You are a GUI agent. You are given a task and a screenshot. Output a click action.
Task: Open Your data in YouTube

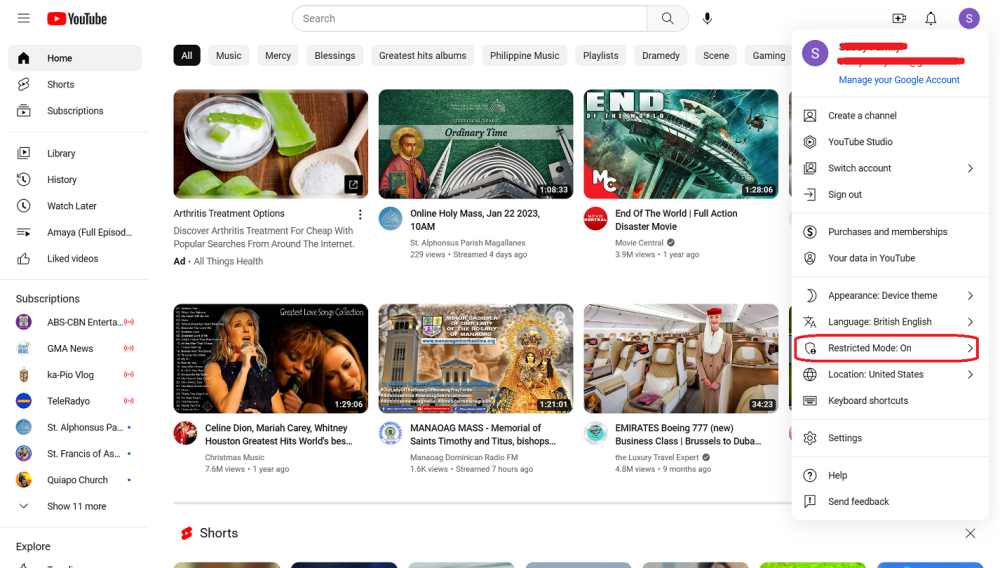coord(890,258)
